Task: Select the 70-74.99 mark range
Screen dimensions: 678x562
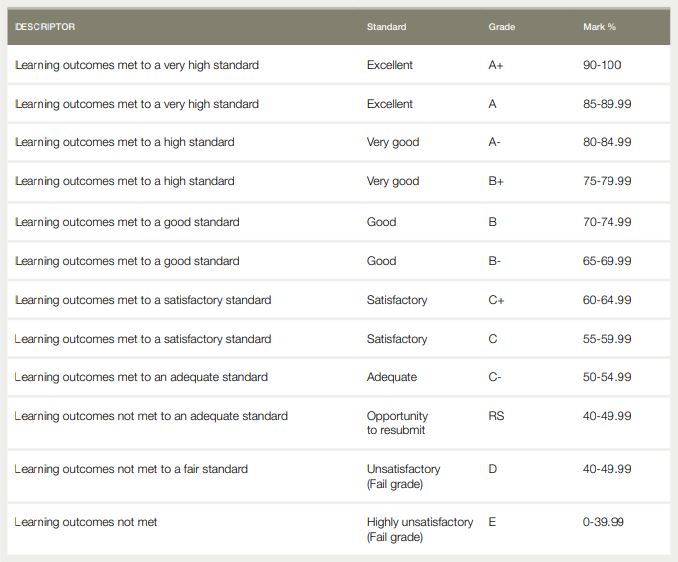Action: [x=607, y=222]
